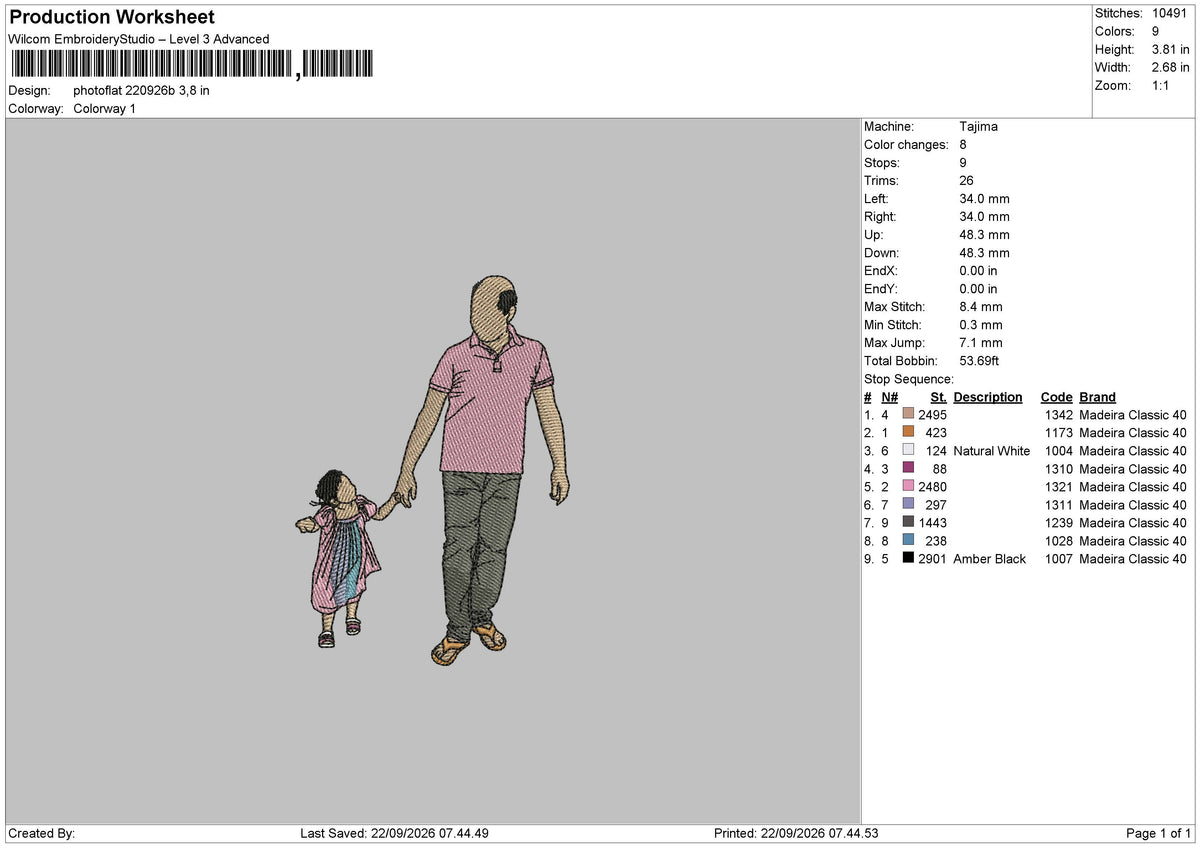Click the 'St.' column header
The image size is (1200, 848).
pyautogui.click(x=938, y=397)
